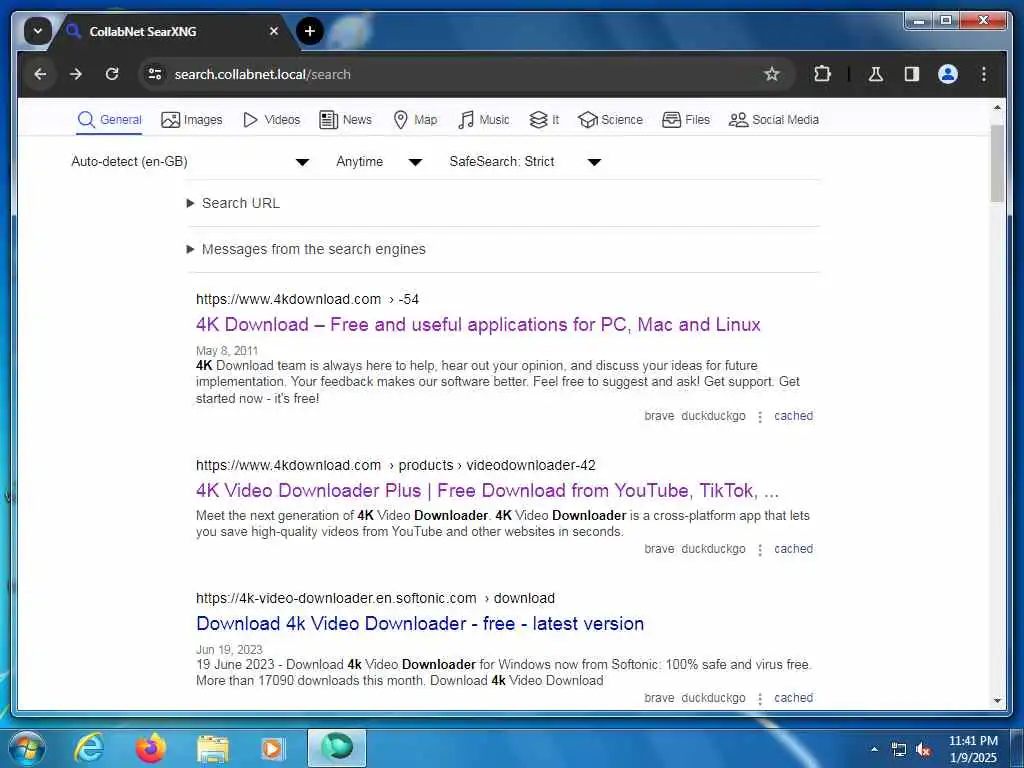Image resolution: width=1024 pixels, height=768 pixels.
Task: Click the duckduckgo label under Softonic result
Action: (x=713, y=698)
